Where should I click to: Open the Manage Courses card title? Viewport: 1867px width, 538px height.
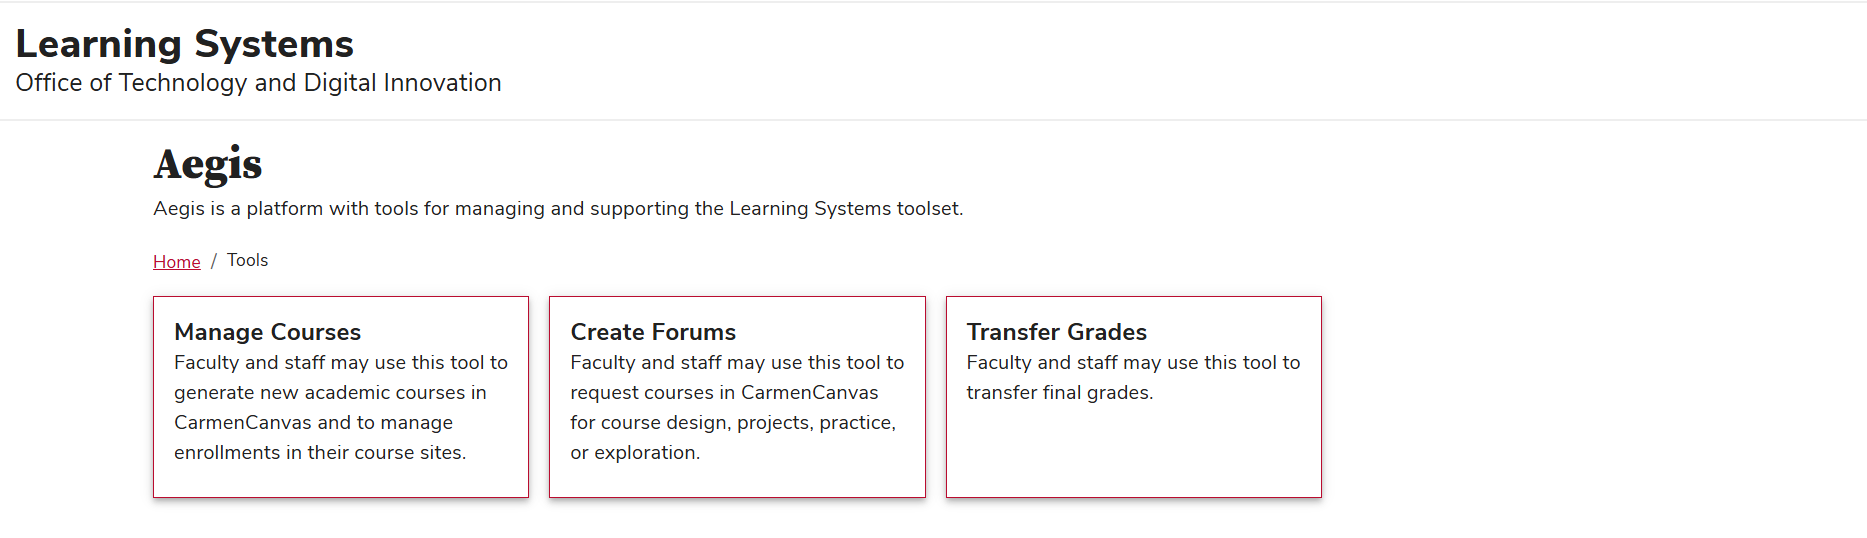click(267, 332)
